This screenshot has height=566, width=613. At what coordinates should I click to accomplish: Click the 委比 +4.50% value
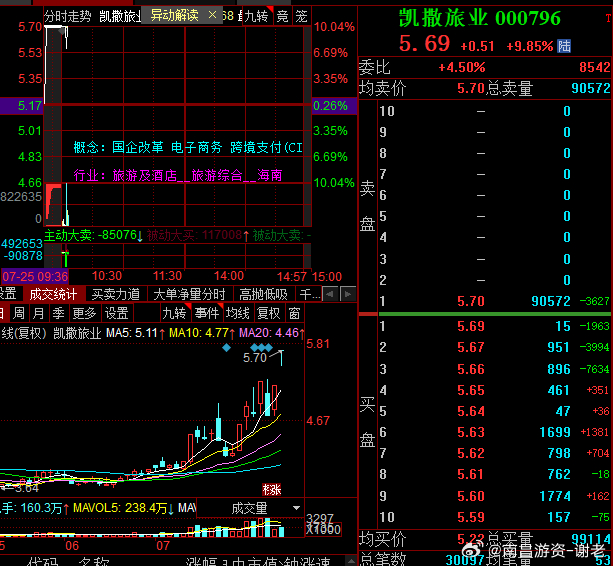pos(462,67)
